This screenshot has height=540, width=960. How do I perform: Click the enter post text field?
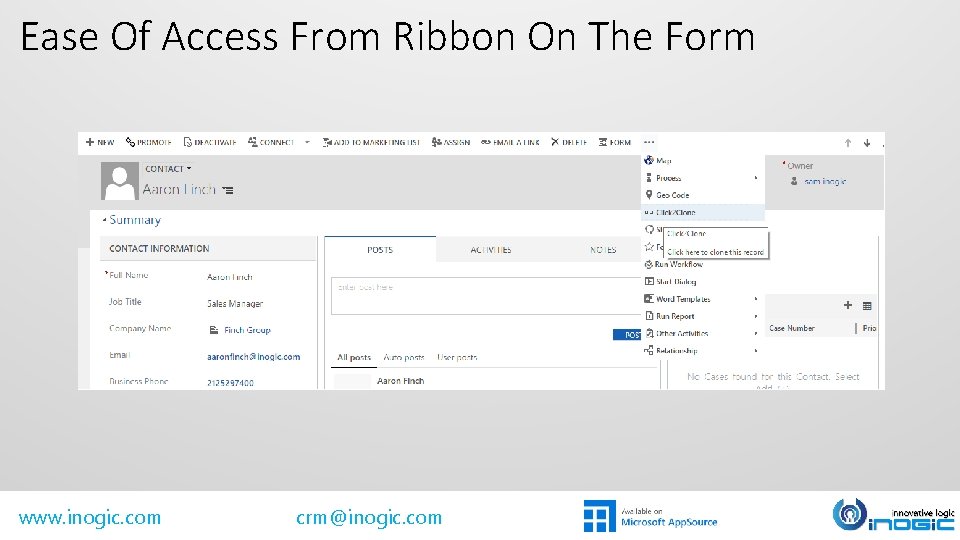pyautogui.click(x=486, y=296)
